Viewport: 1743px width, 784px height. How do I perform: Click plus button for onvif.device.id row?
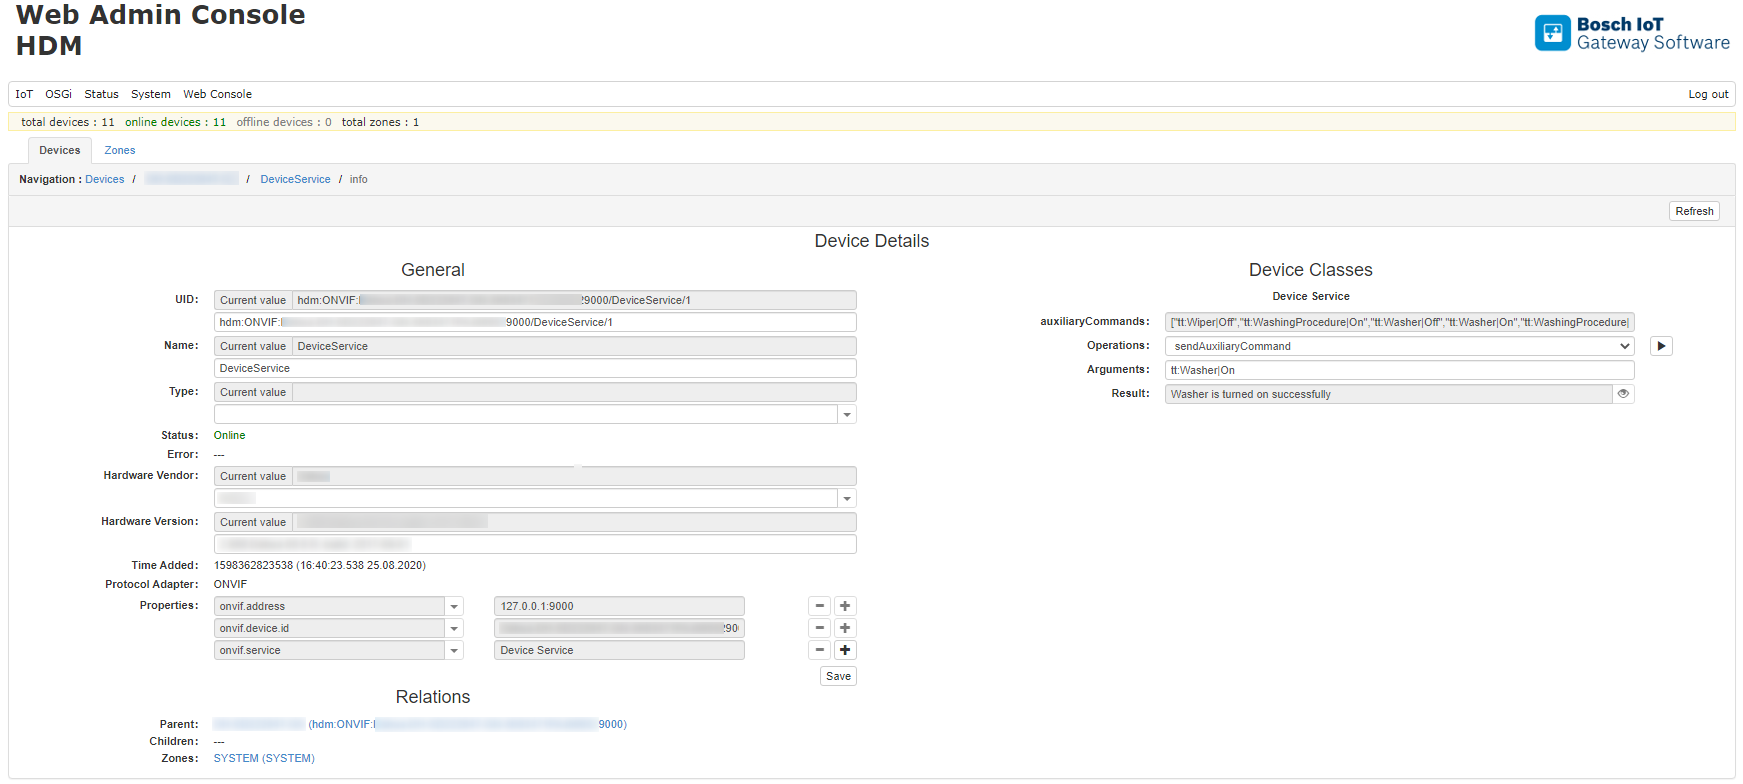(845, 628)
